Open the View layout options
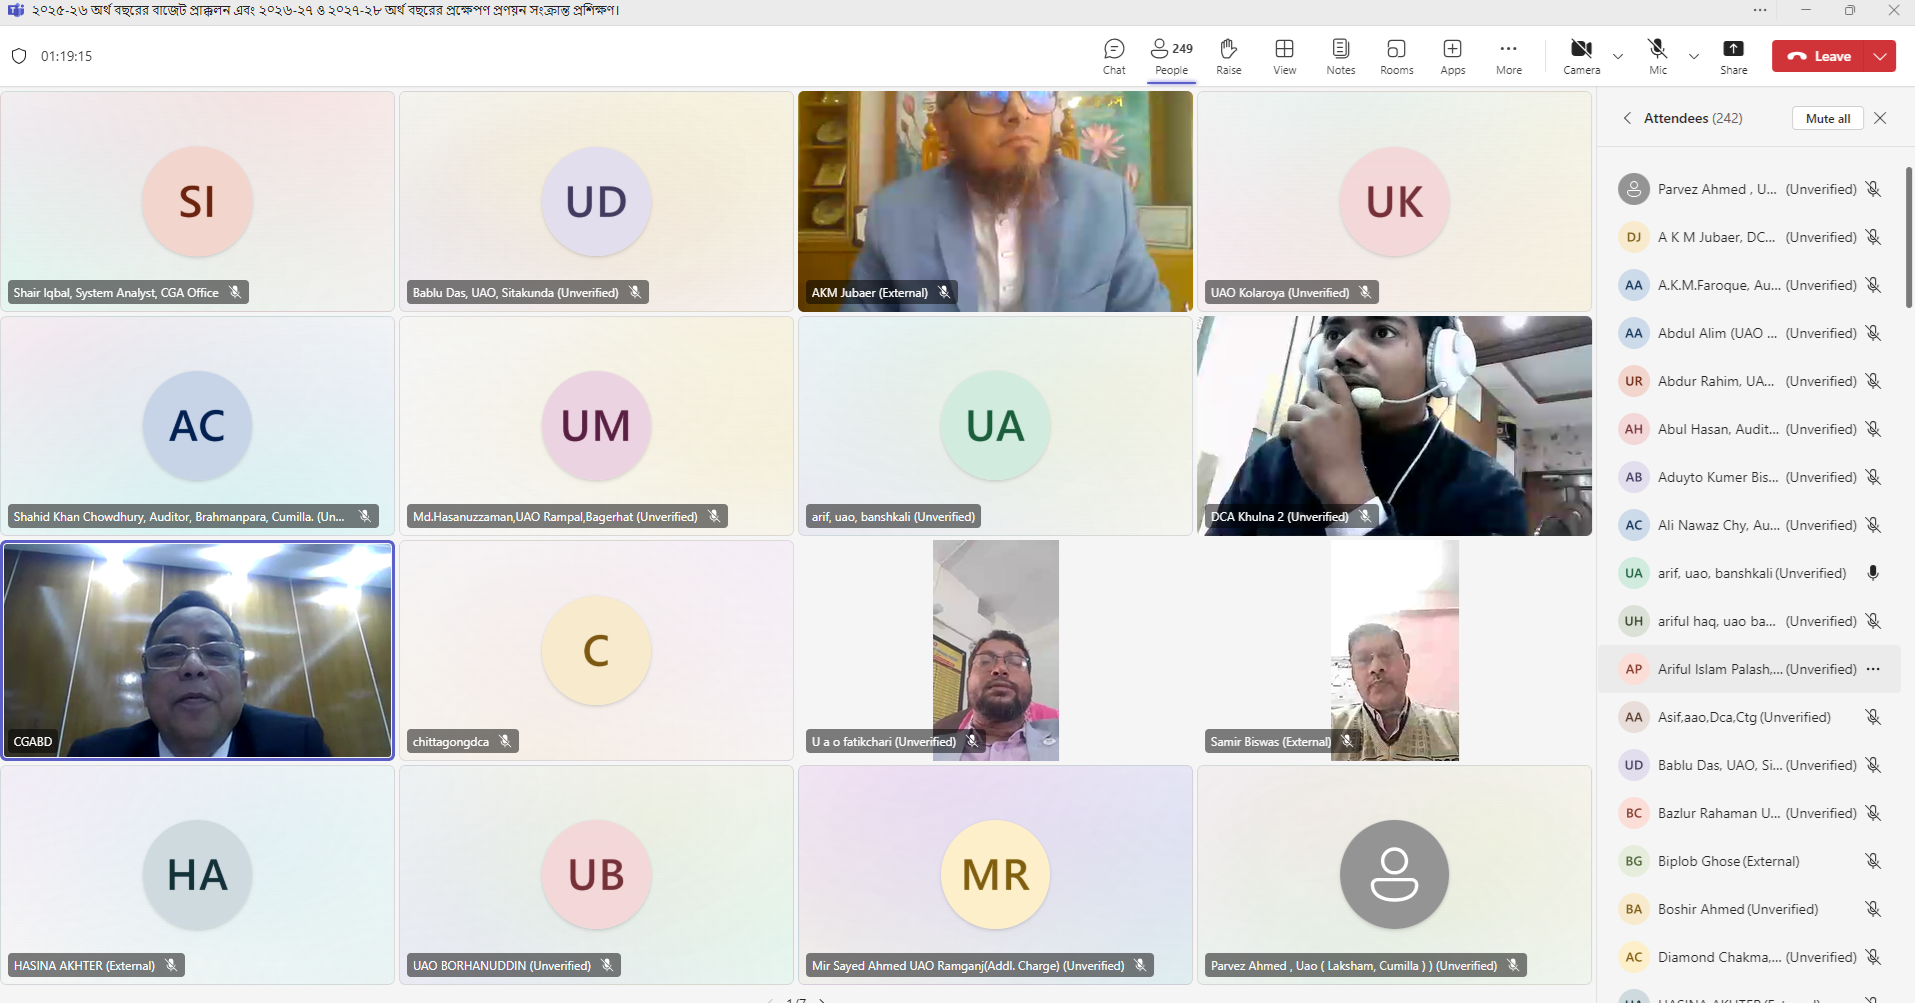Viewport: 1915px width, 1003px height. 1284,56
